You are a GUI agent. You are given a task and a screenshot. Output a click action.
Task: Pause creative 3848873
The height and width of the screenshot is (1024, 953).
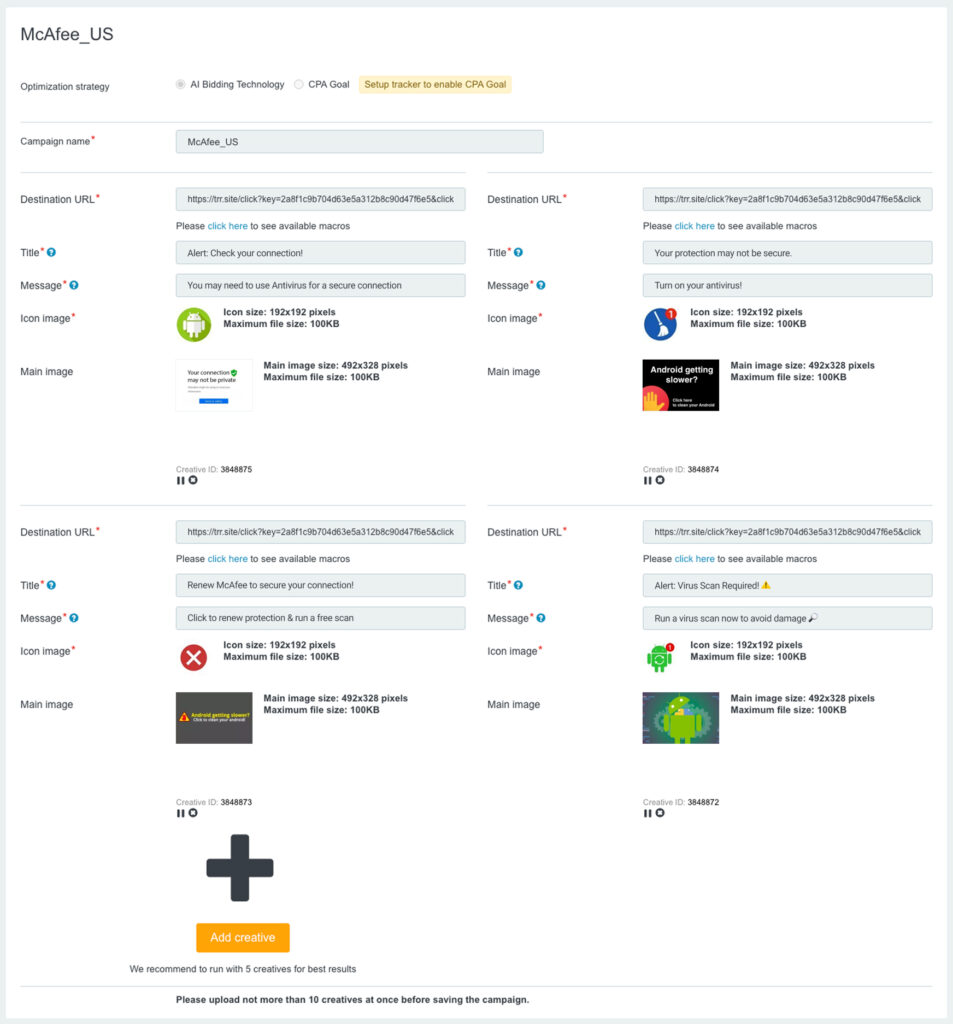(180, 813)
